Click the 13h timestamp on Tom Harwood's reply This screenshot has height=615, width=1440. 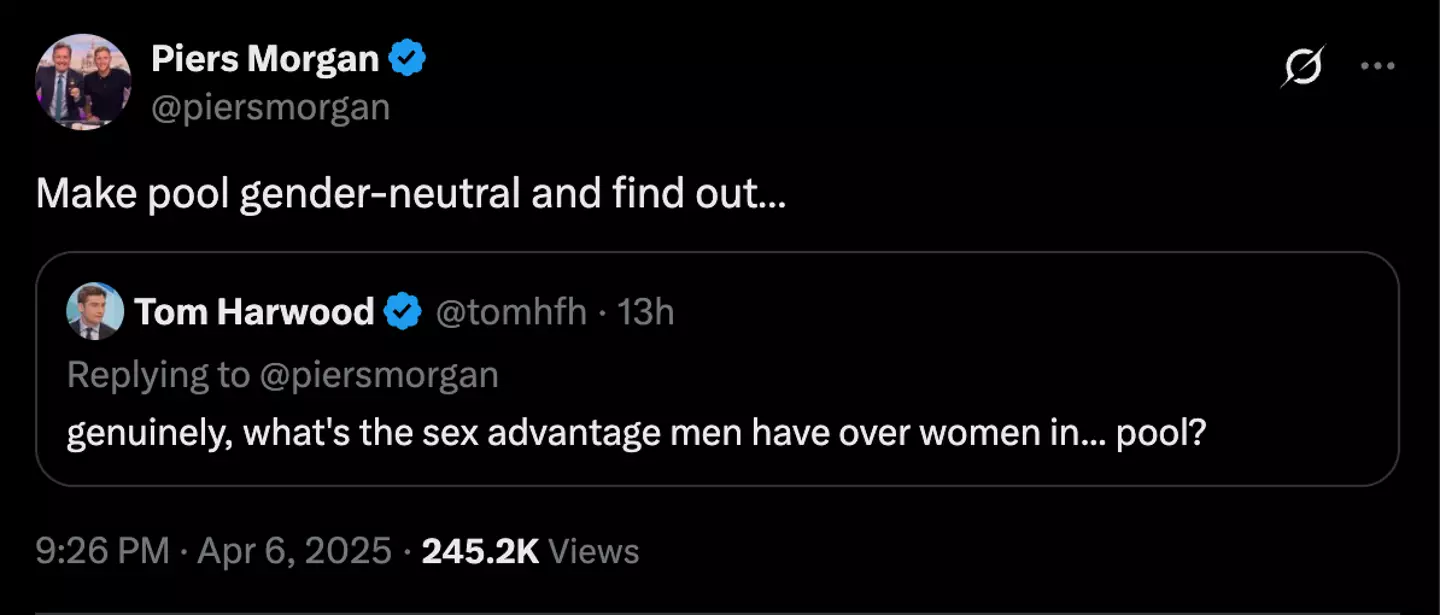(x=646, y=311)
